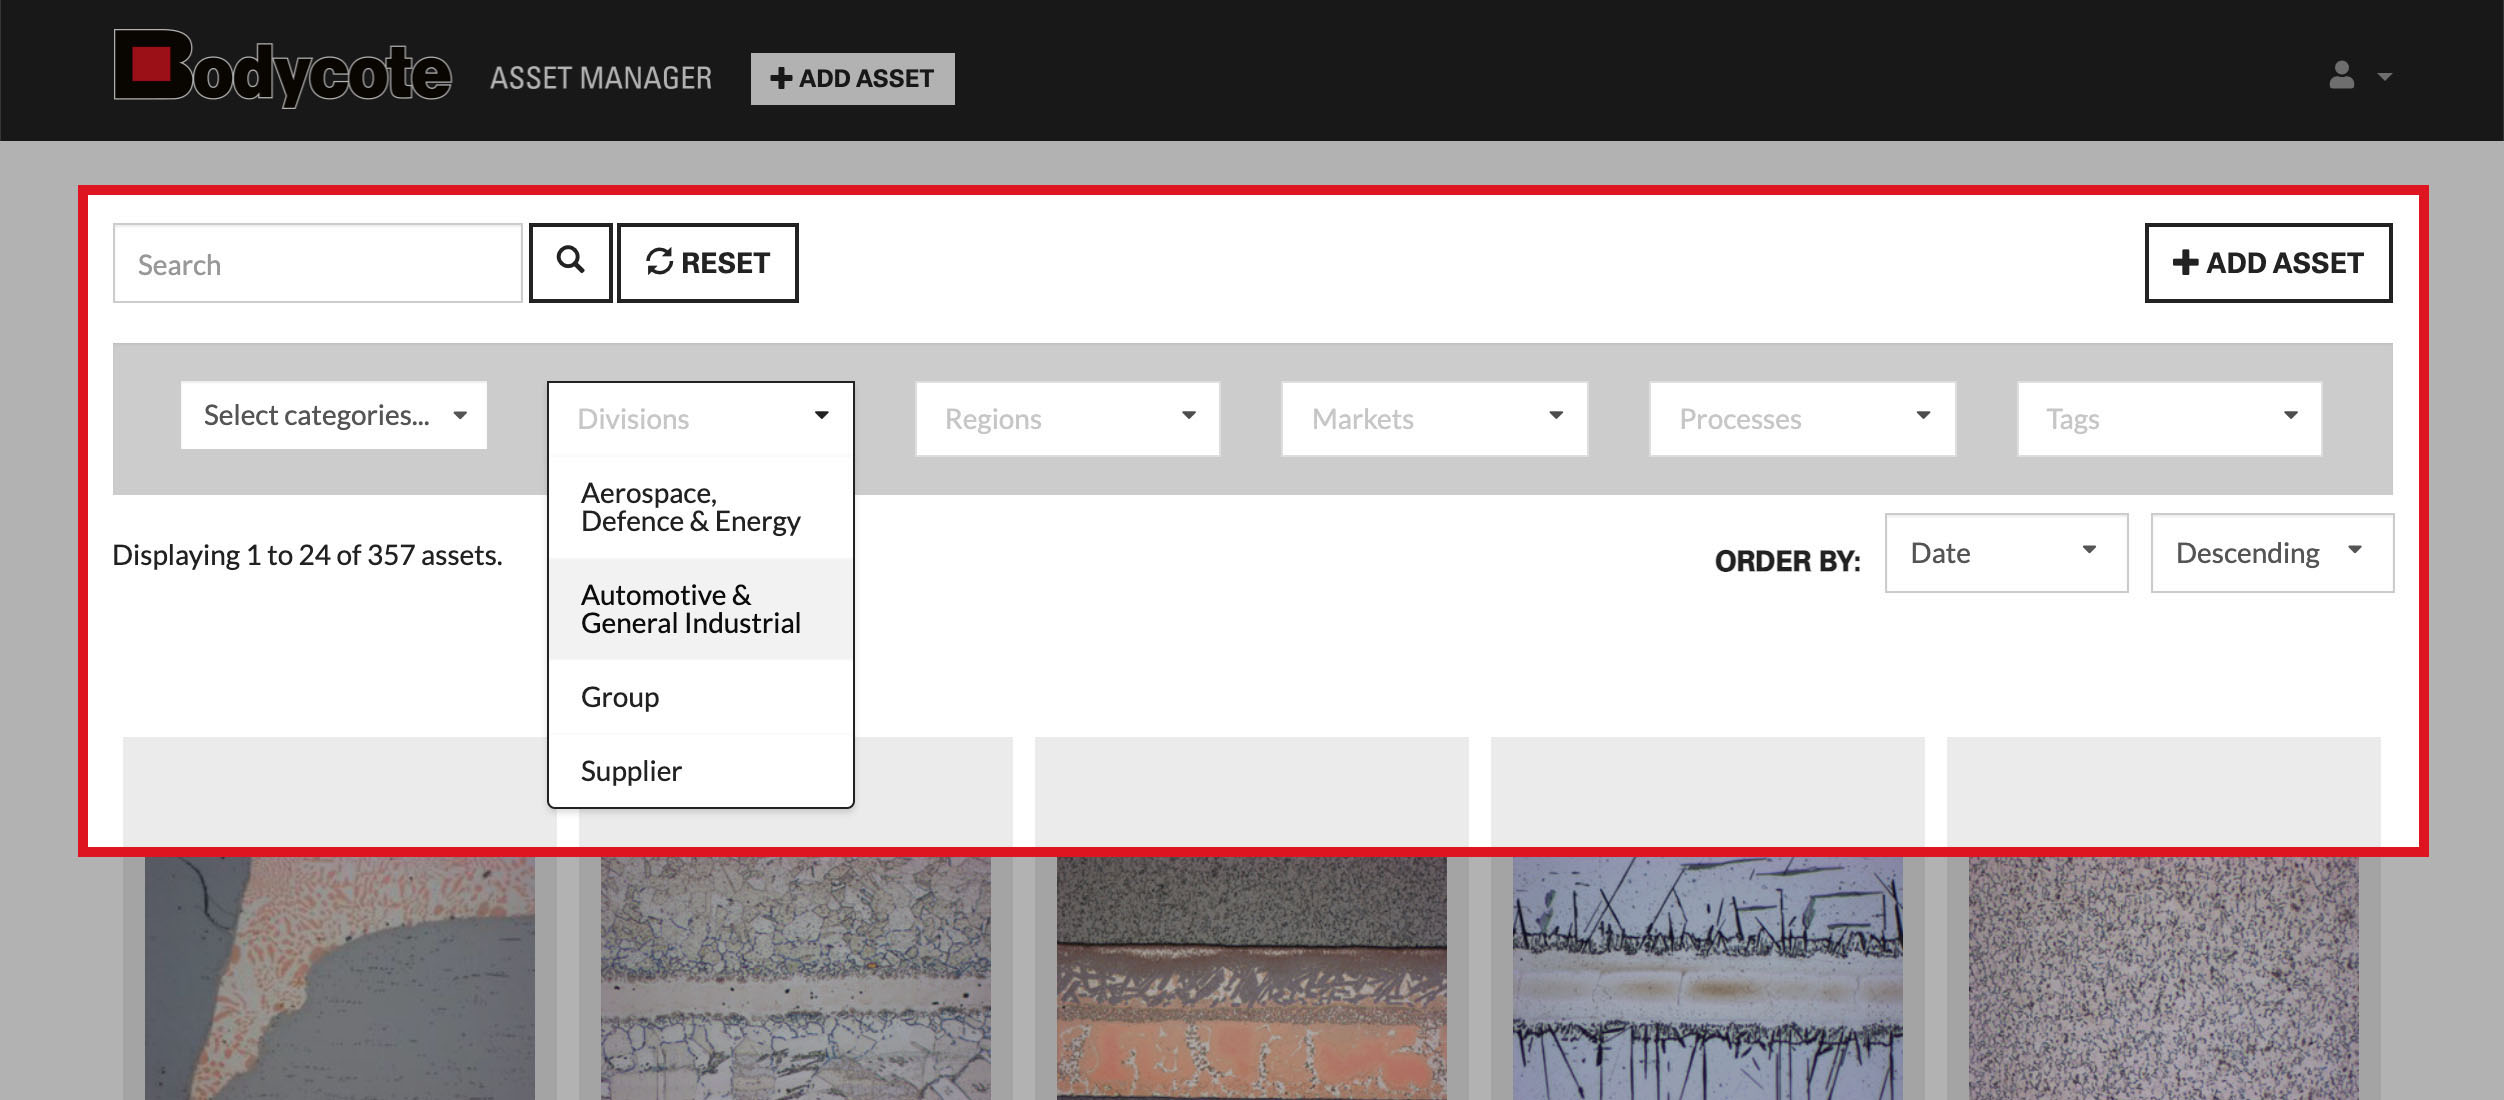Select Group from Divisions list
Screen dimensions: 2504x1100
tap(620, 697)
